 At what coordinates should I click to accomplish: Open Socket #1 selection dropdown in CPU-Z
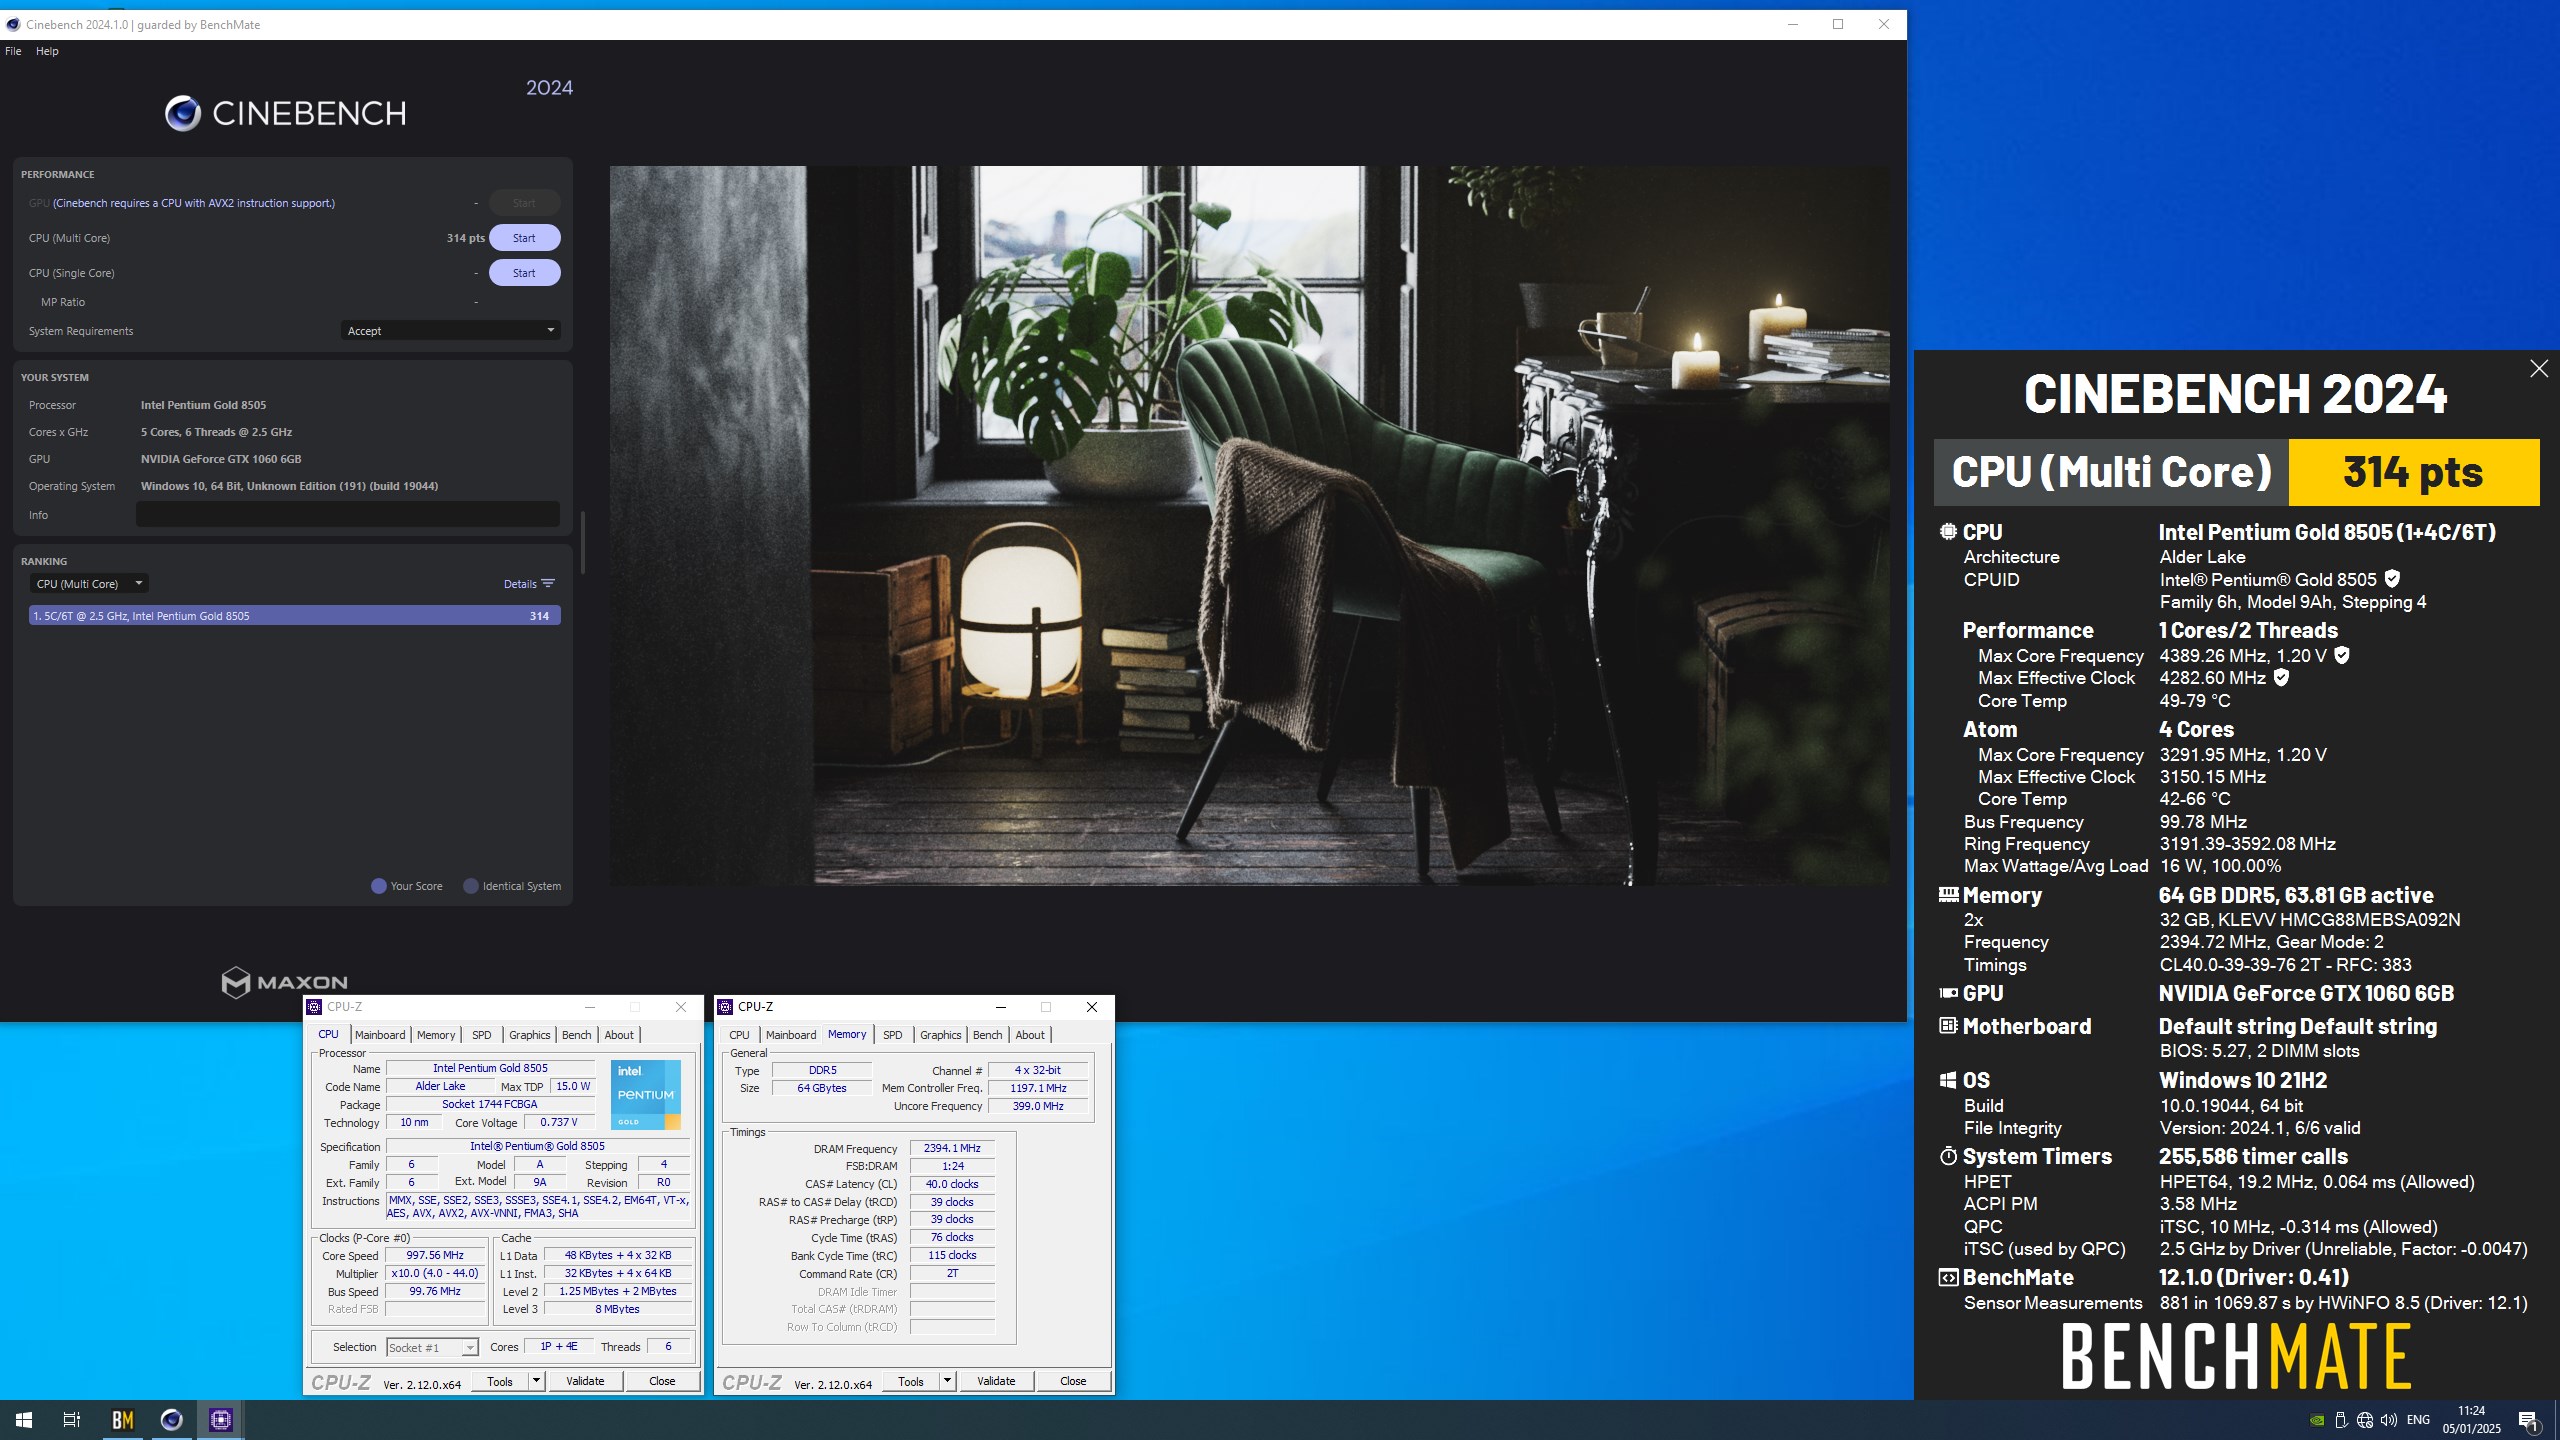pos(432,1347)
